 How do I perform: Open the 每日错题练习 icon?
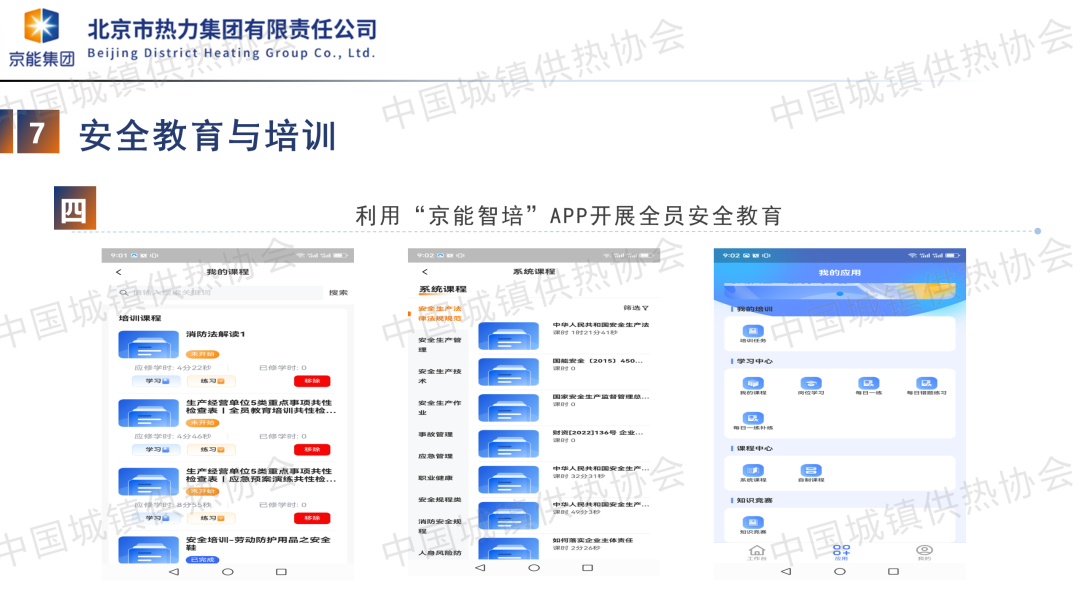(x=927, y=385)
